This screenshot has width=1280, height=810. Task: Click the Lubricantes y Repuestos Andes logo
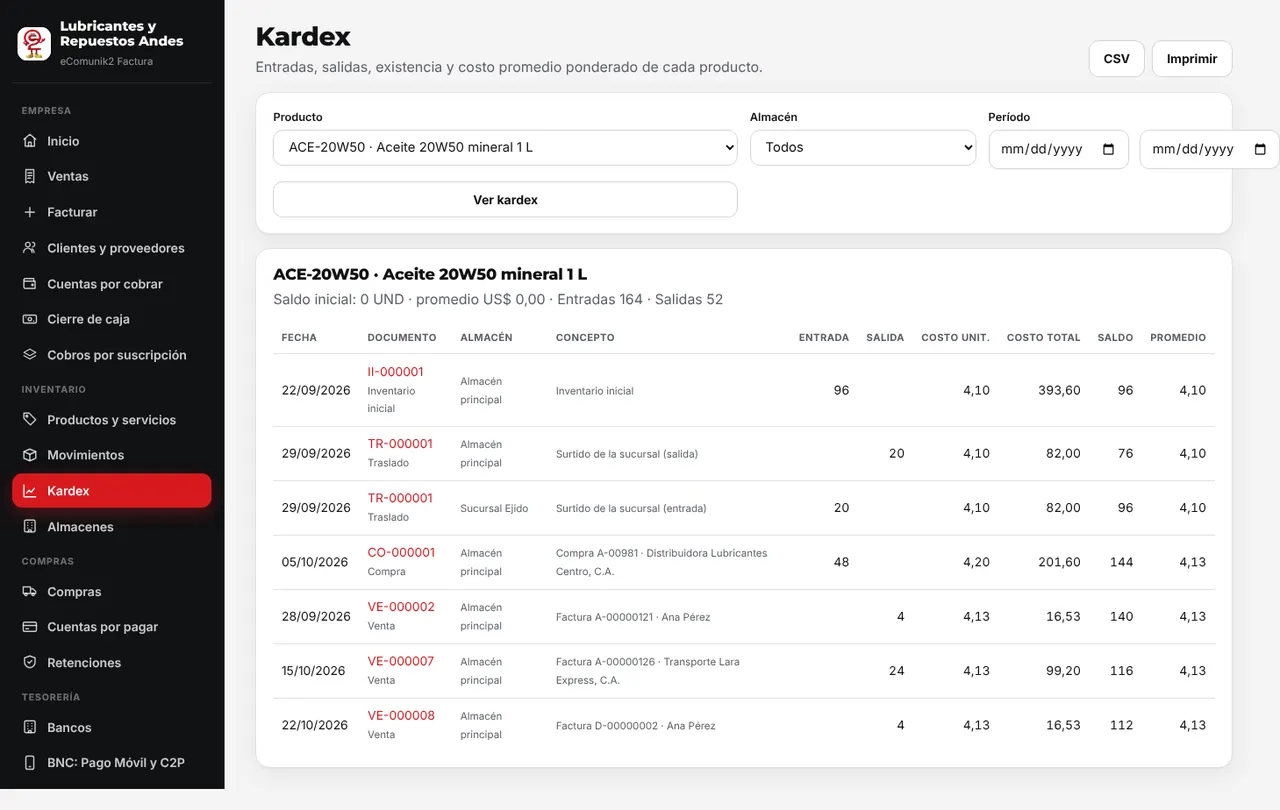point(34,43)
